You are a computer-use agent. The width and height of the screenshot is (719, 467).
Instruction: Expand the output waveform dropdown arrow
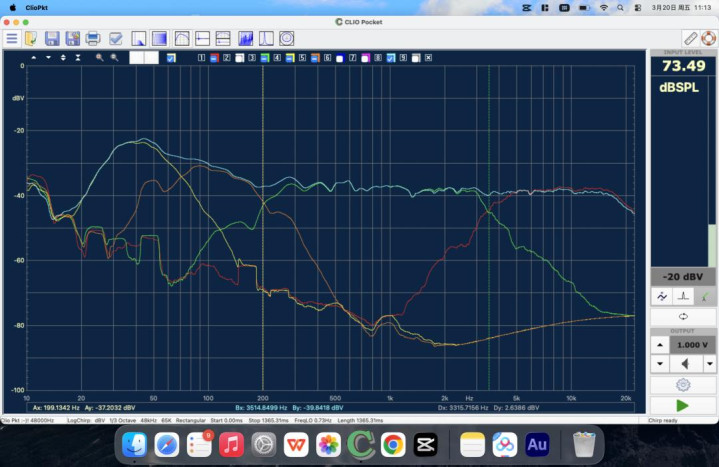pyautogui.click(x=709, y=364)
